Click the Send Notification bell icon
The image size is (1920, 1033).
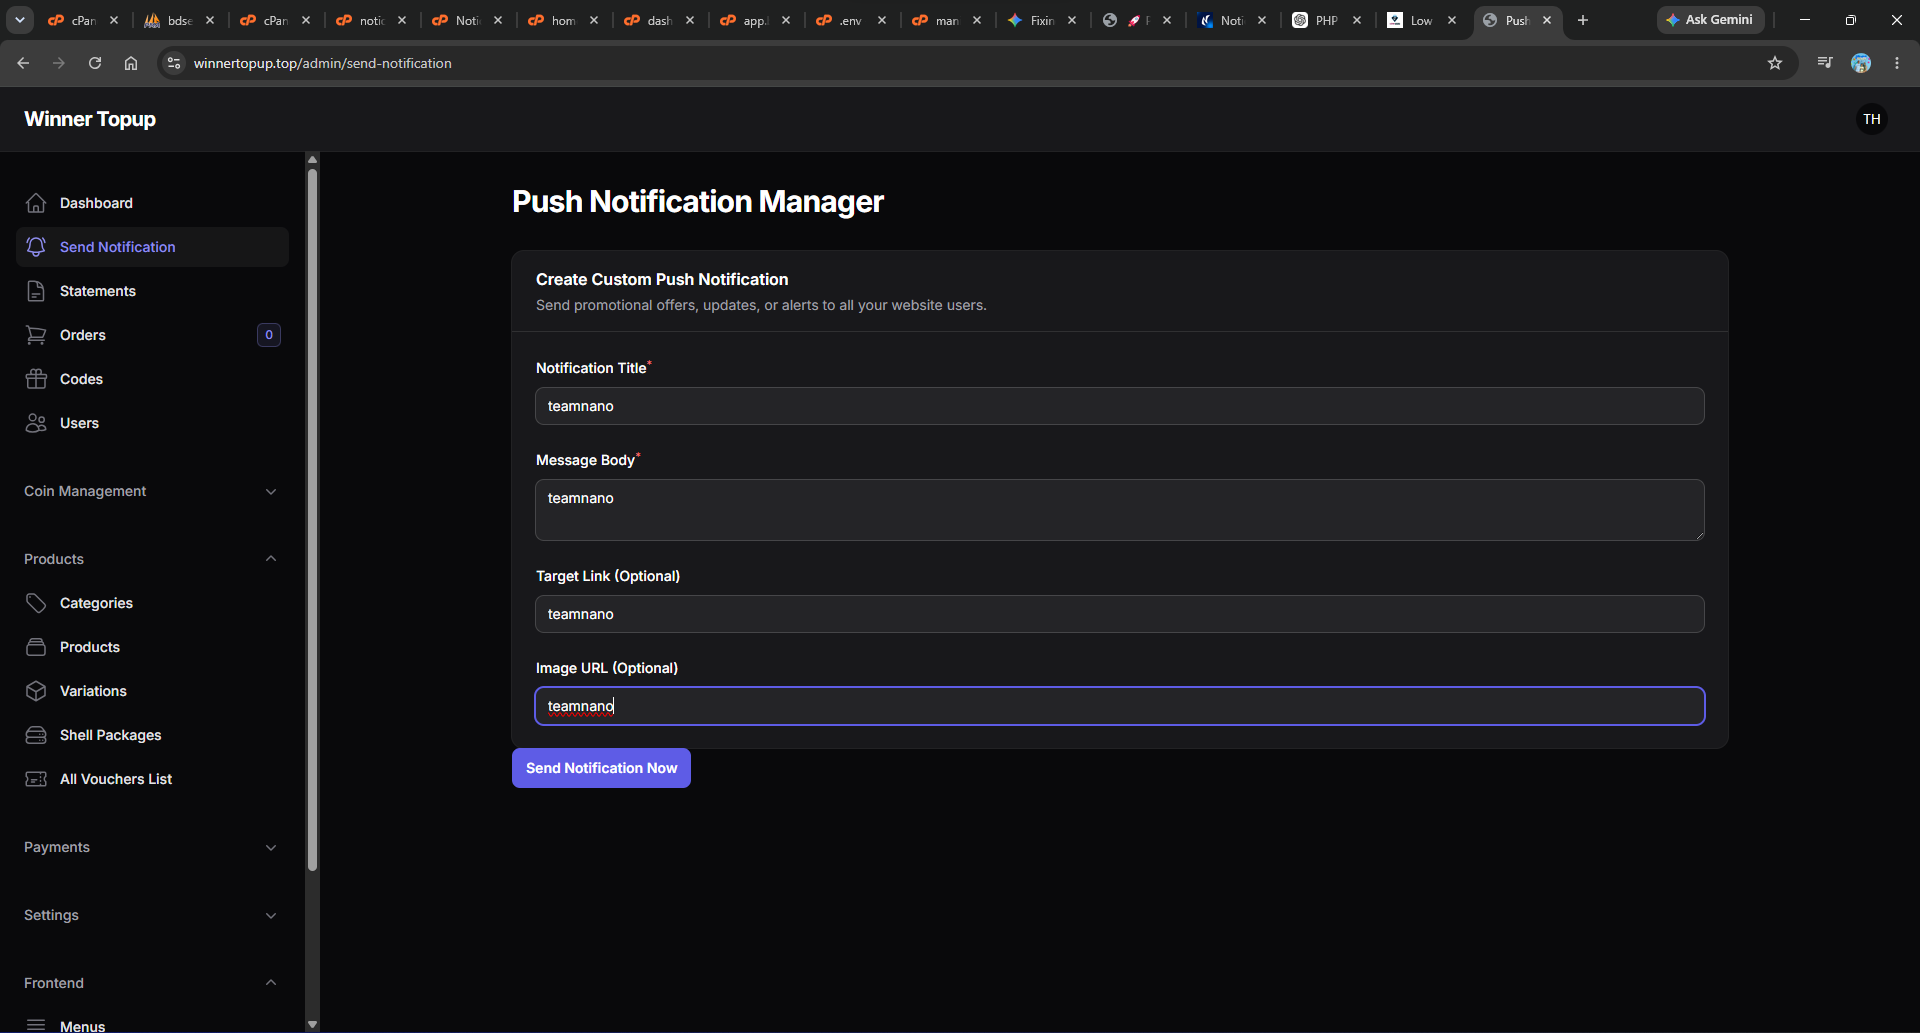point(36,247)
